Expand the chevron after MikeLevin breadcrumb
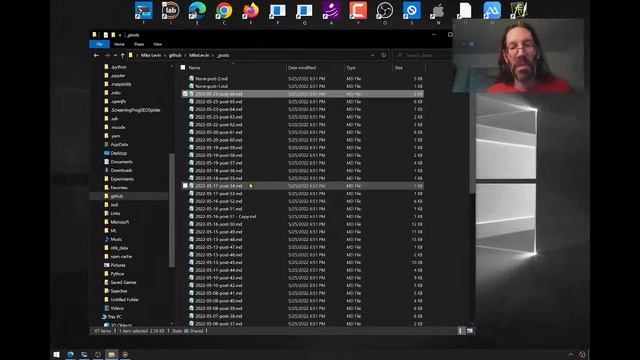Image resolution: width=640 pixels, height=360 pixels. pyautogui.click(x=213, y=55)
